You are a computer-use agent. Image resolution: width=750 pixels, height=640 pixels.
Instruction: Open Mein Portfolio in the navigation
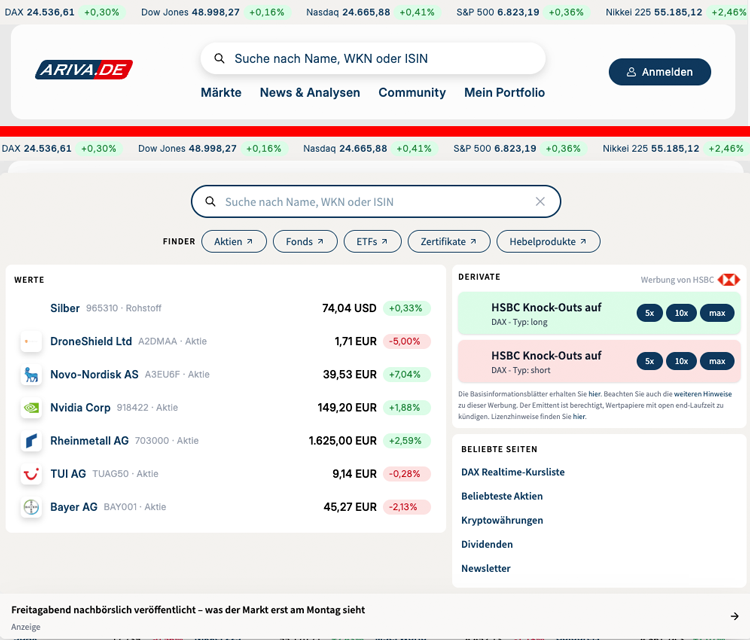click(x=504, y=93)
